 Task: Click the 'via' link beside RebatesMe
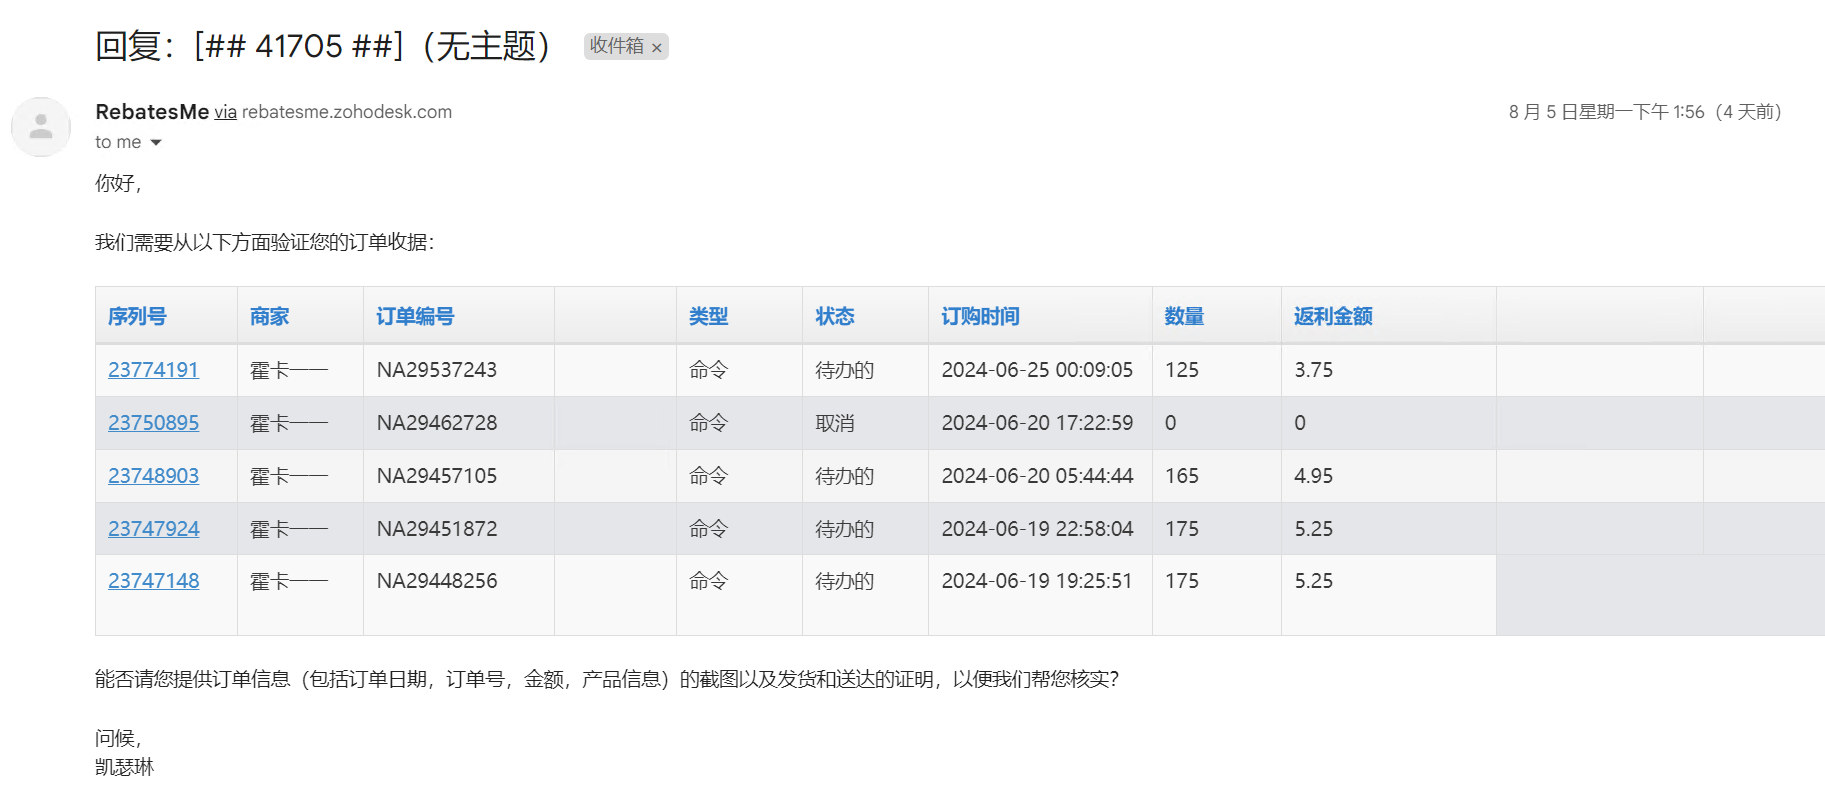225,112
